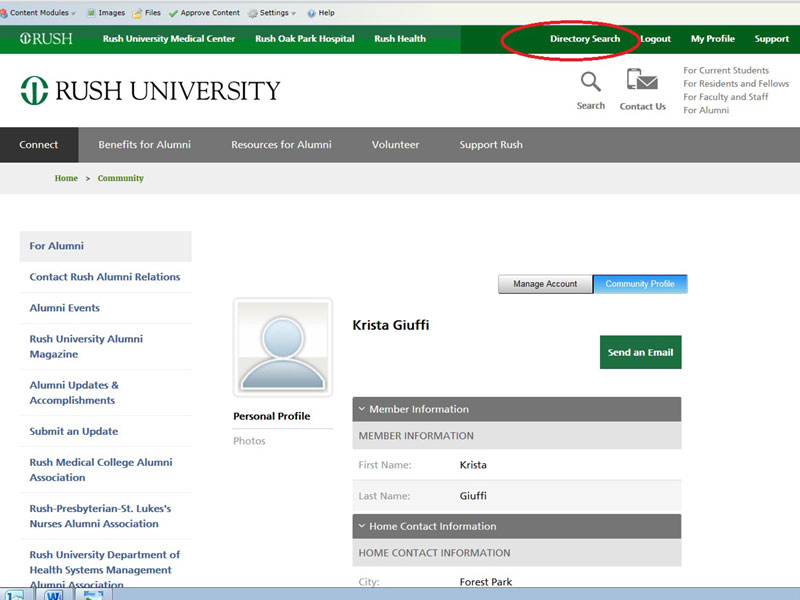This screenshot has height=600, width=800.
Task: Open the Benefits for Alumni menu
Action: click(x=144, y=144)
